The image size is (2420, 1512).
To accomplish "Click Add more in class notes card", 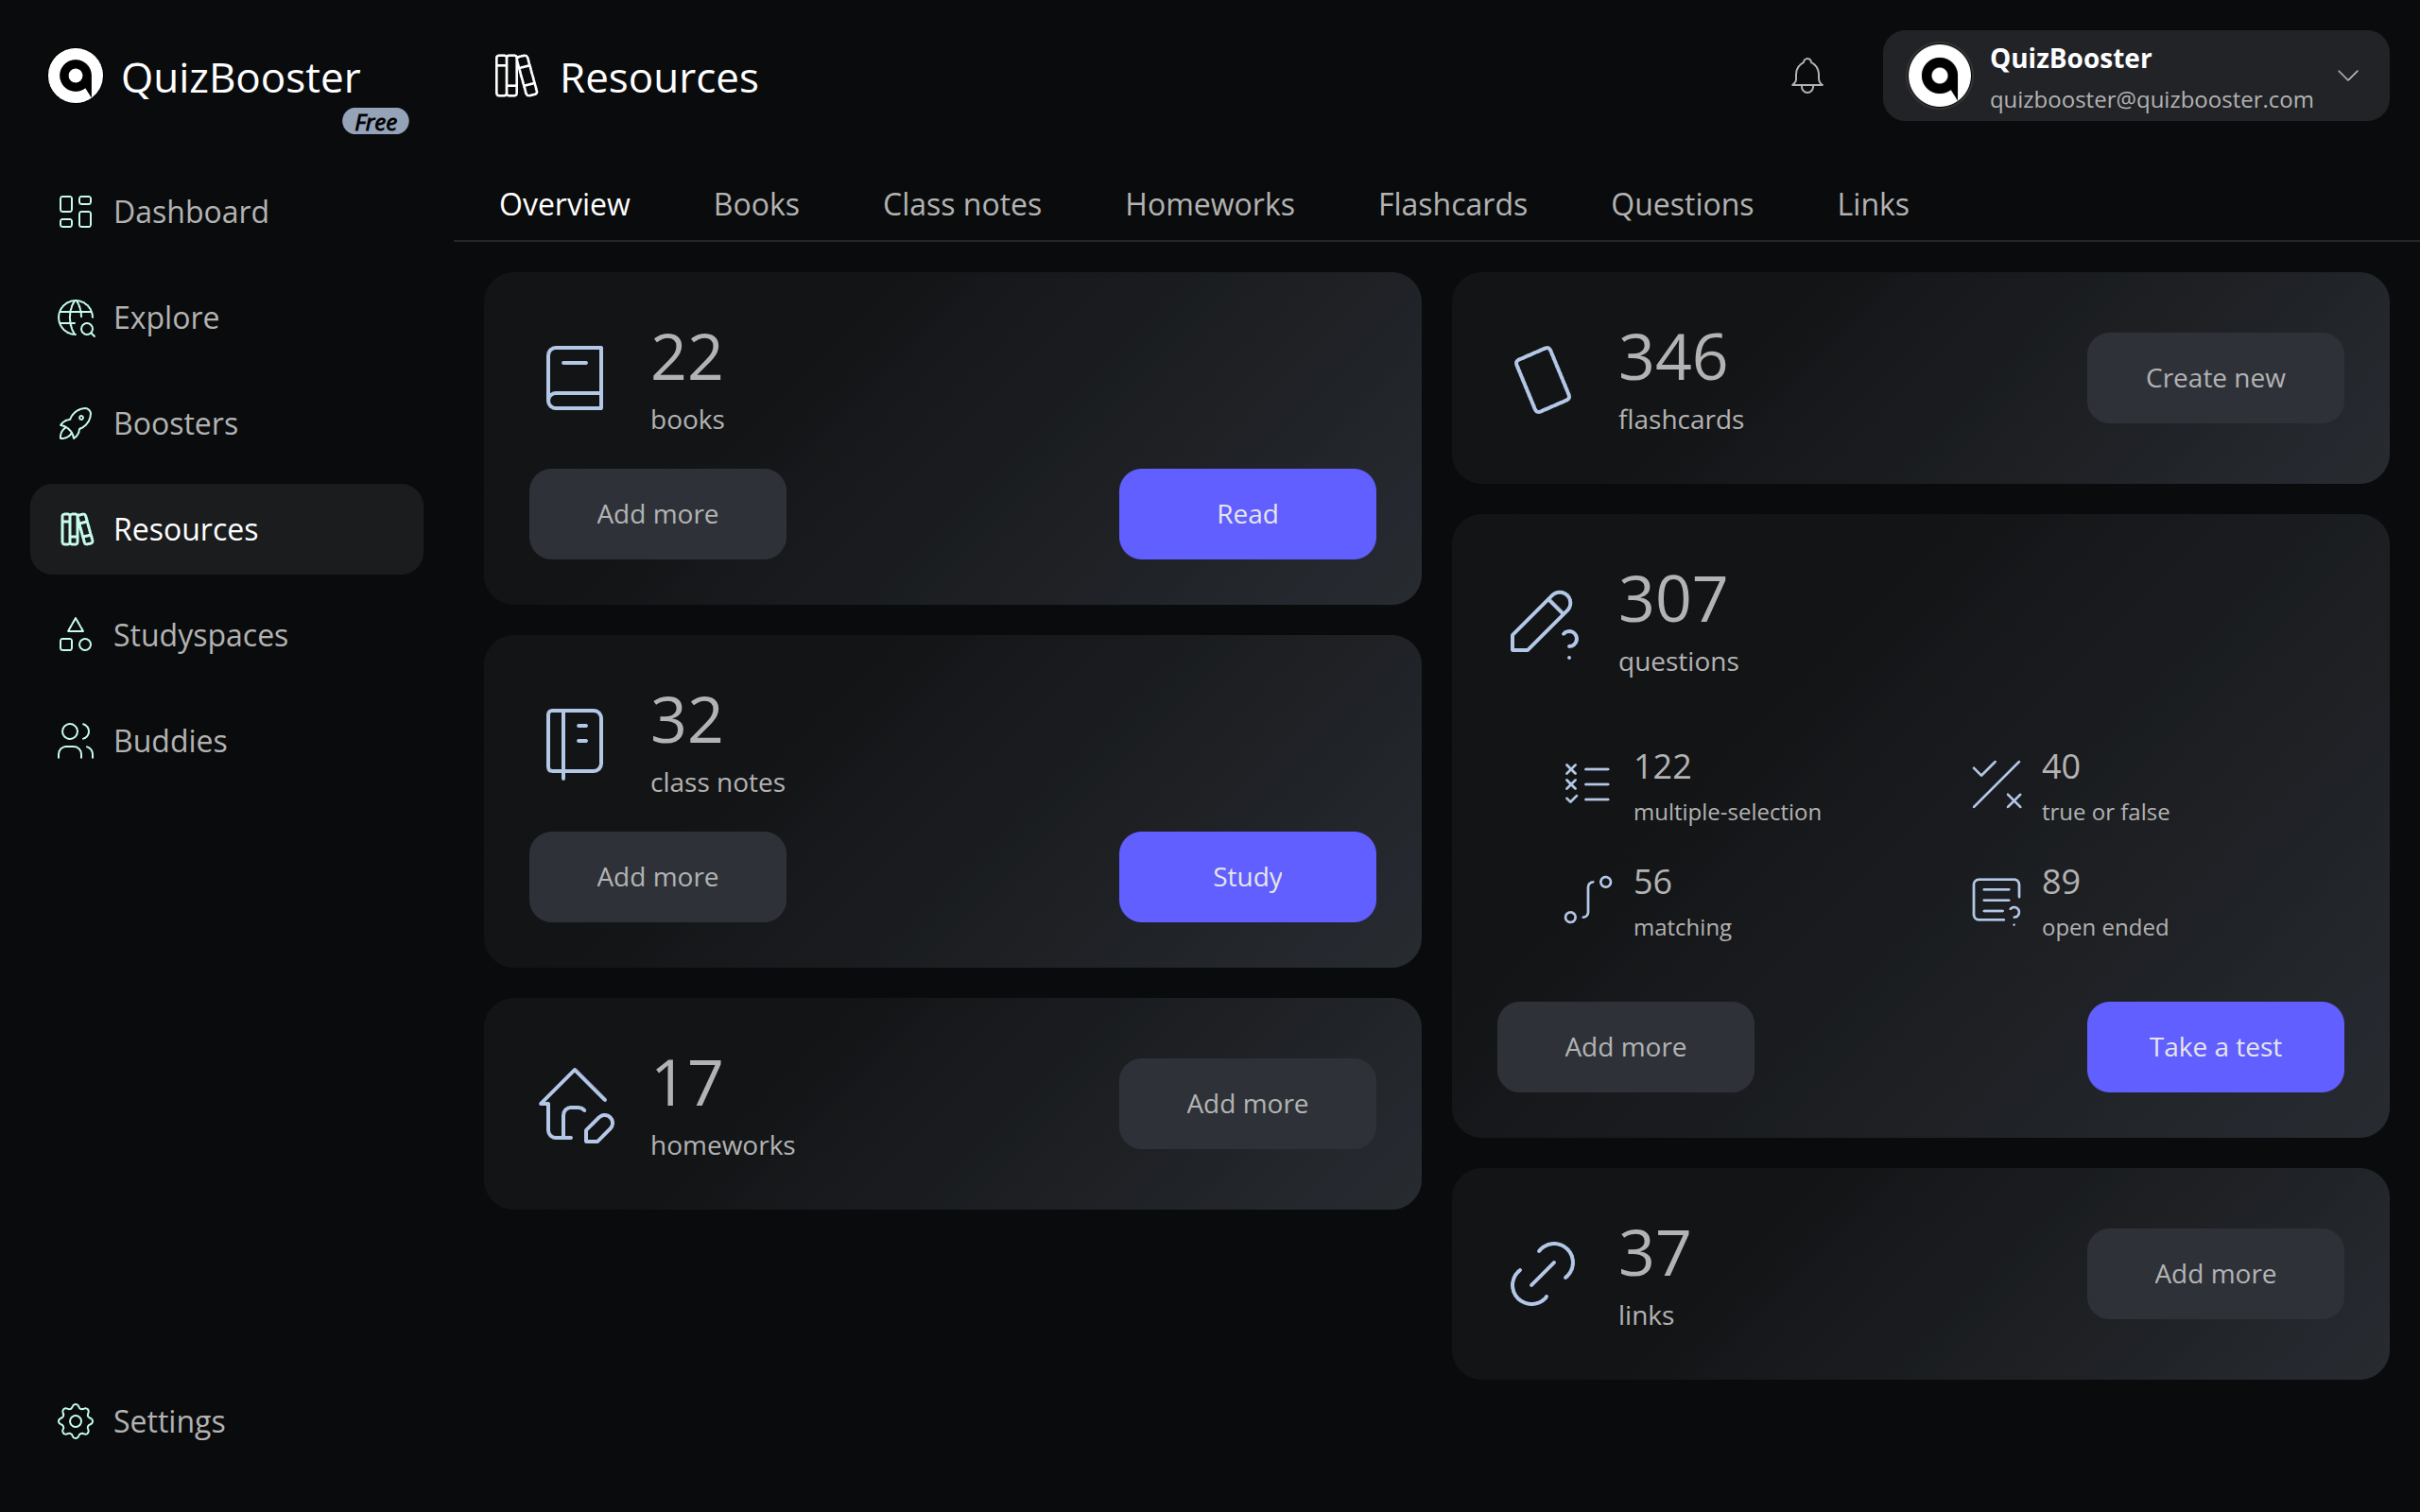I will 658,877.
